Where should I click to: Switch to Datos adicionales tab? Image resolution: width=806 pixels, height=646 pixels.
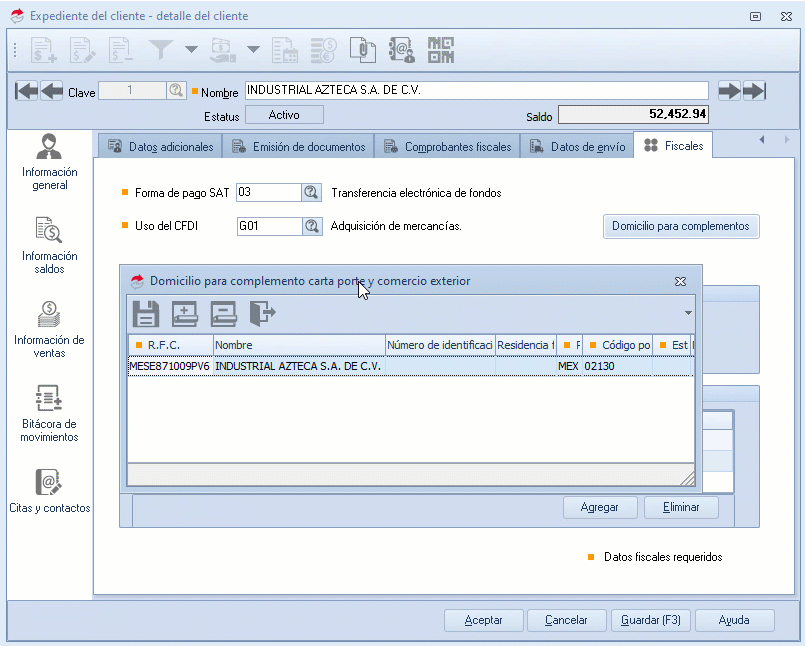coord(160,146)
